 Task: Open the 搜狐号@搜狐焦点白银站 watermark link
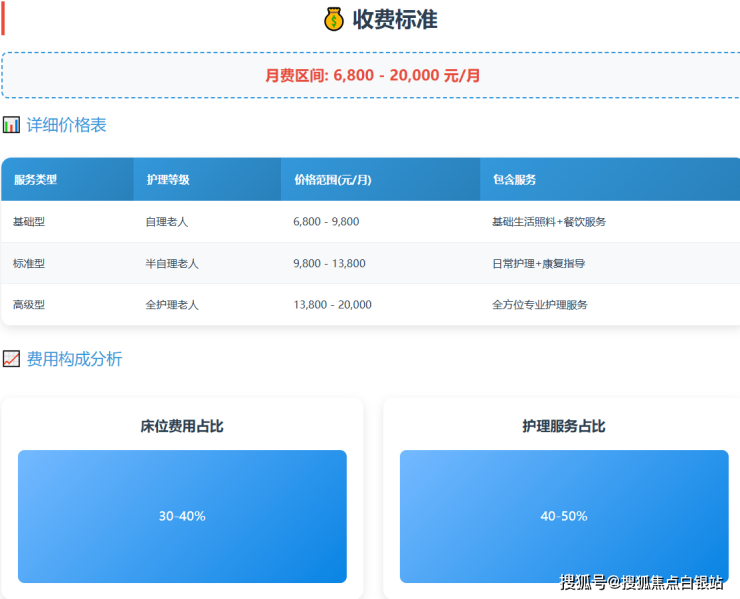(x=641, y=582)
